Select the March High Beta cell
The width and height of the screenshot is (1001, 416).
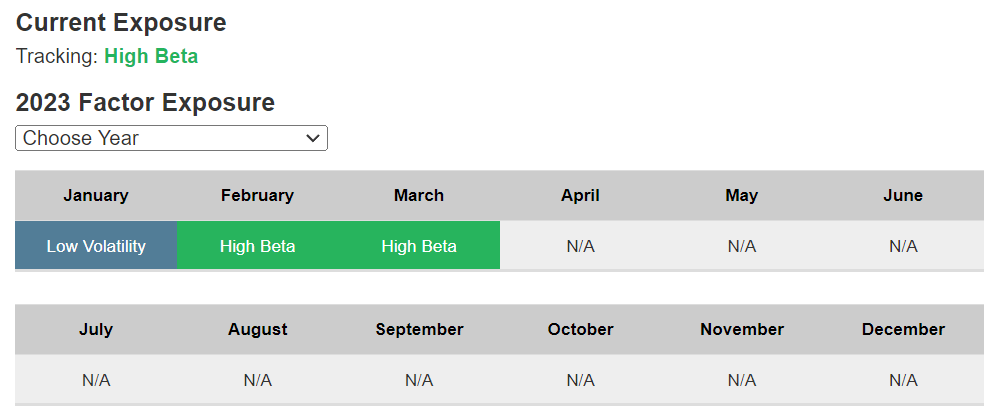[419, 246]
